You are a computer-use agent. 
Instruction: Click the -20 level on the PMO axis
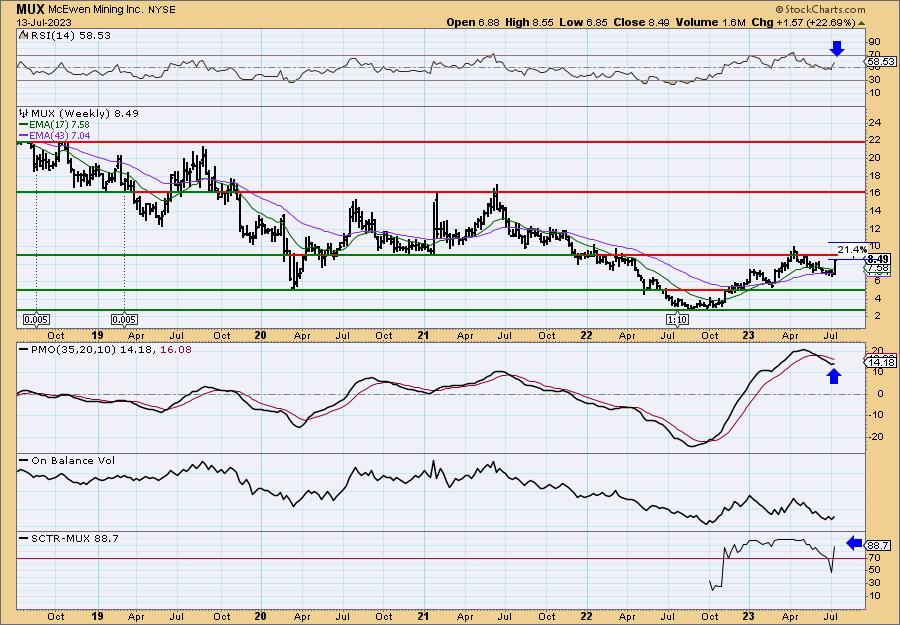[x=876, y=437]
